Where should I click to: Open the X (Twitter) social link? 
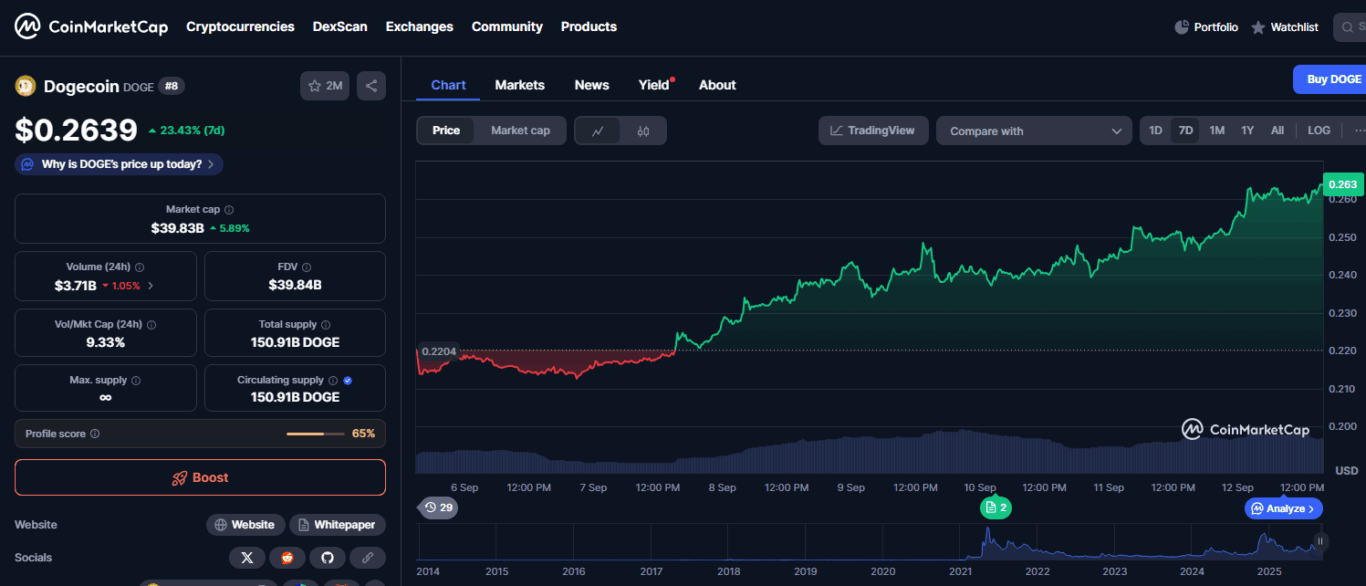tap(247, 558)
